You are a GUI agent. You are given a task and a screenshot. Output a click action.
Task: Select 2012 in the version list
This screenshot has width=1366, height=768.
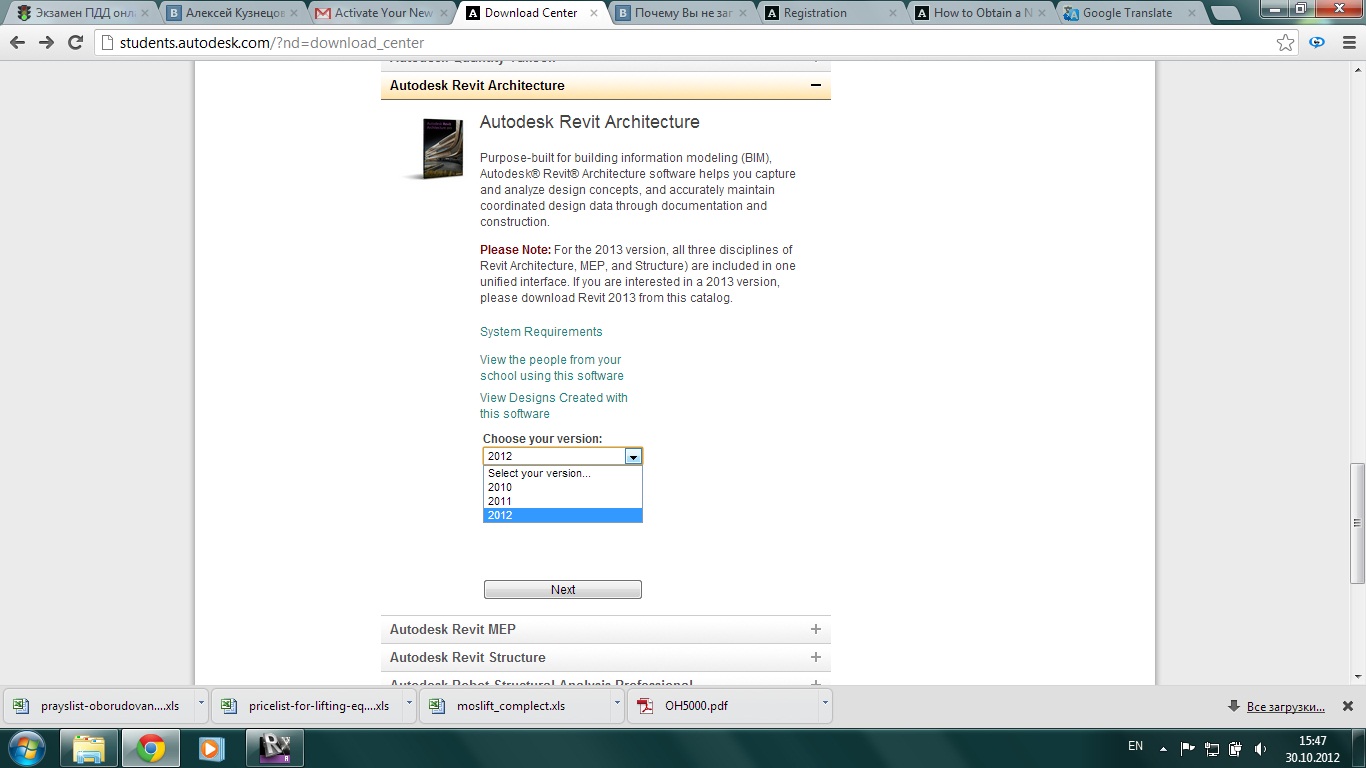pos(563,516)
